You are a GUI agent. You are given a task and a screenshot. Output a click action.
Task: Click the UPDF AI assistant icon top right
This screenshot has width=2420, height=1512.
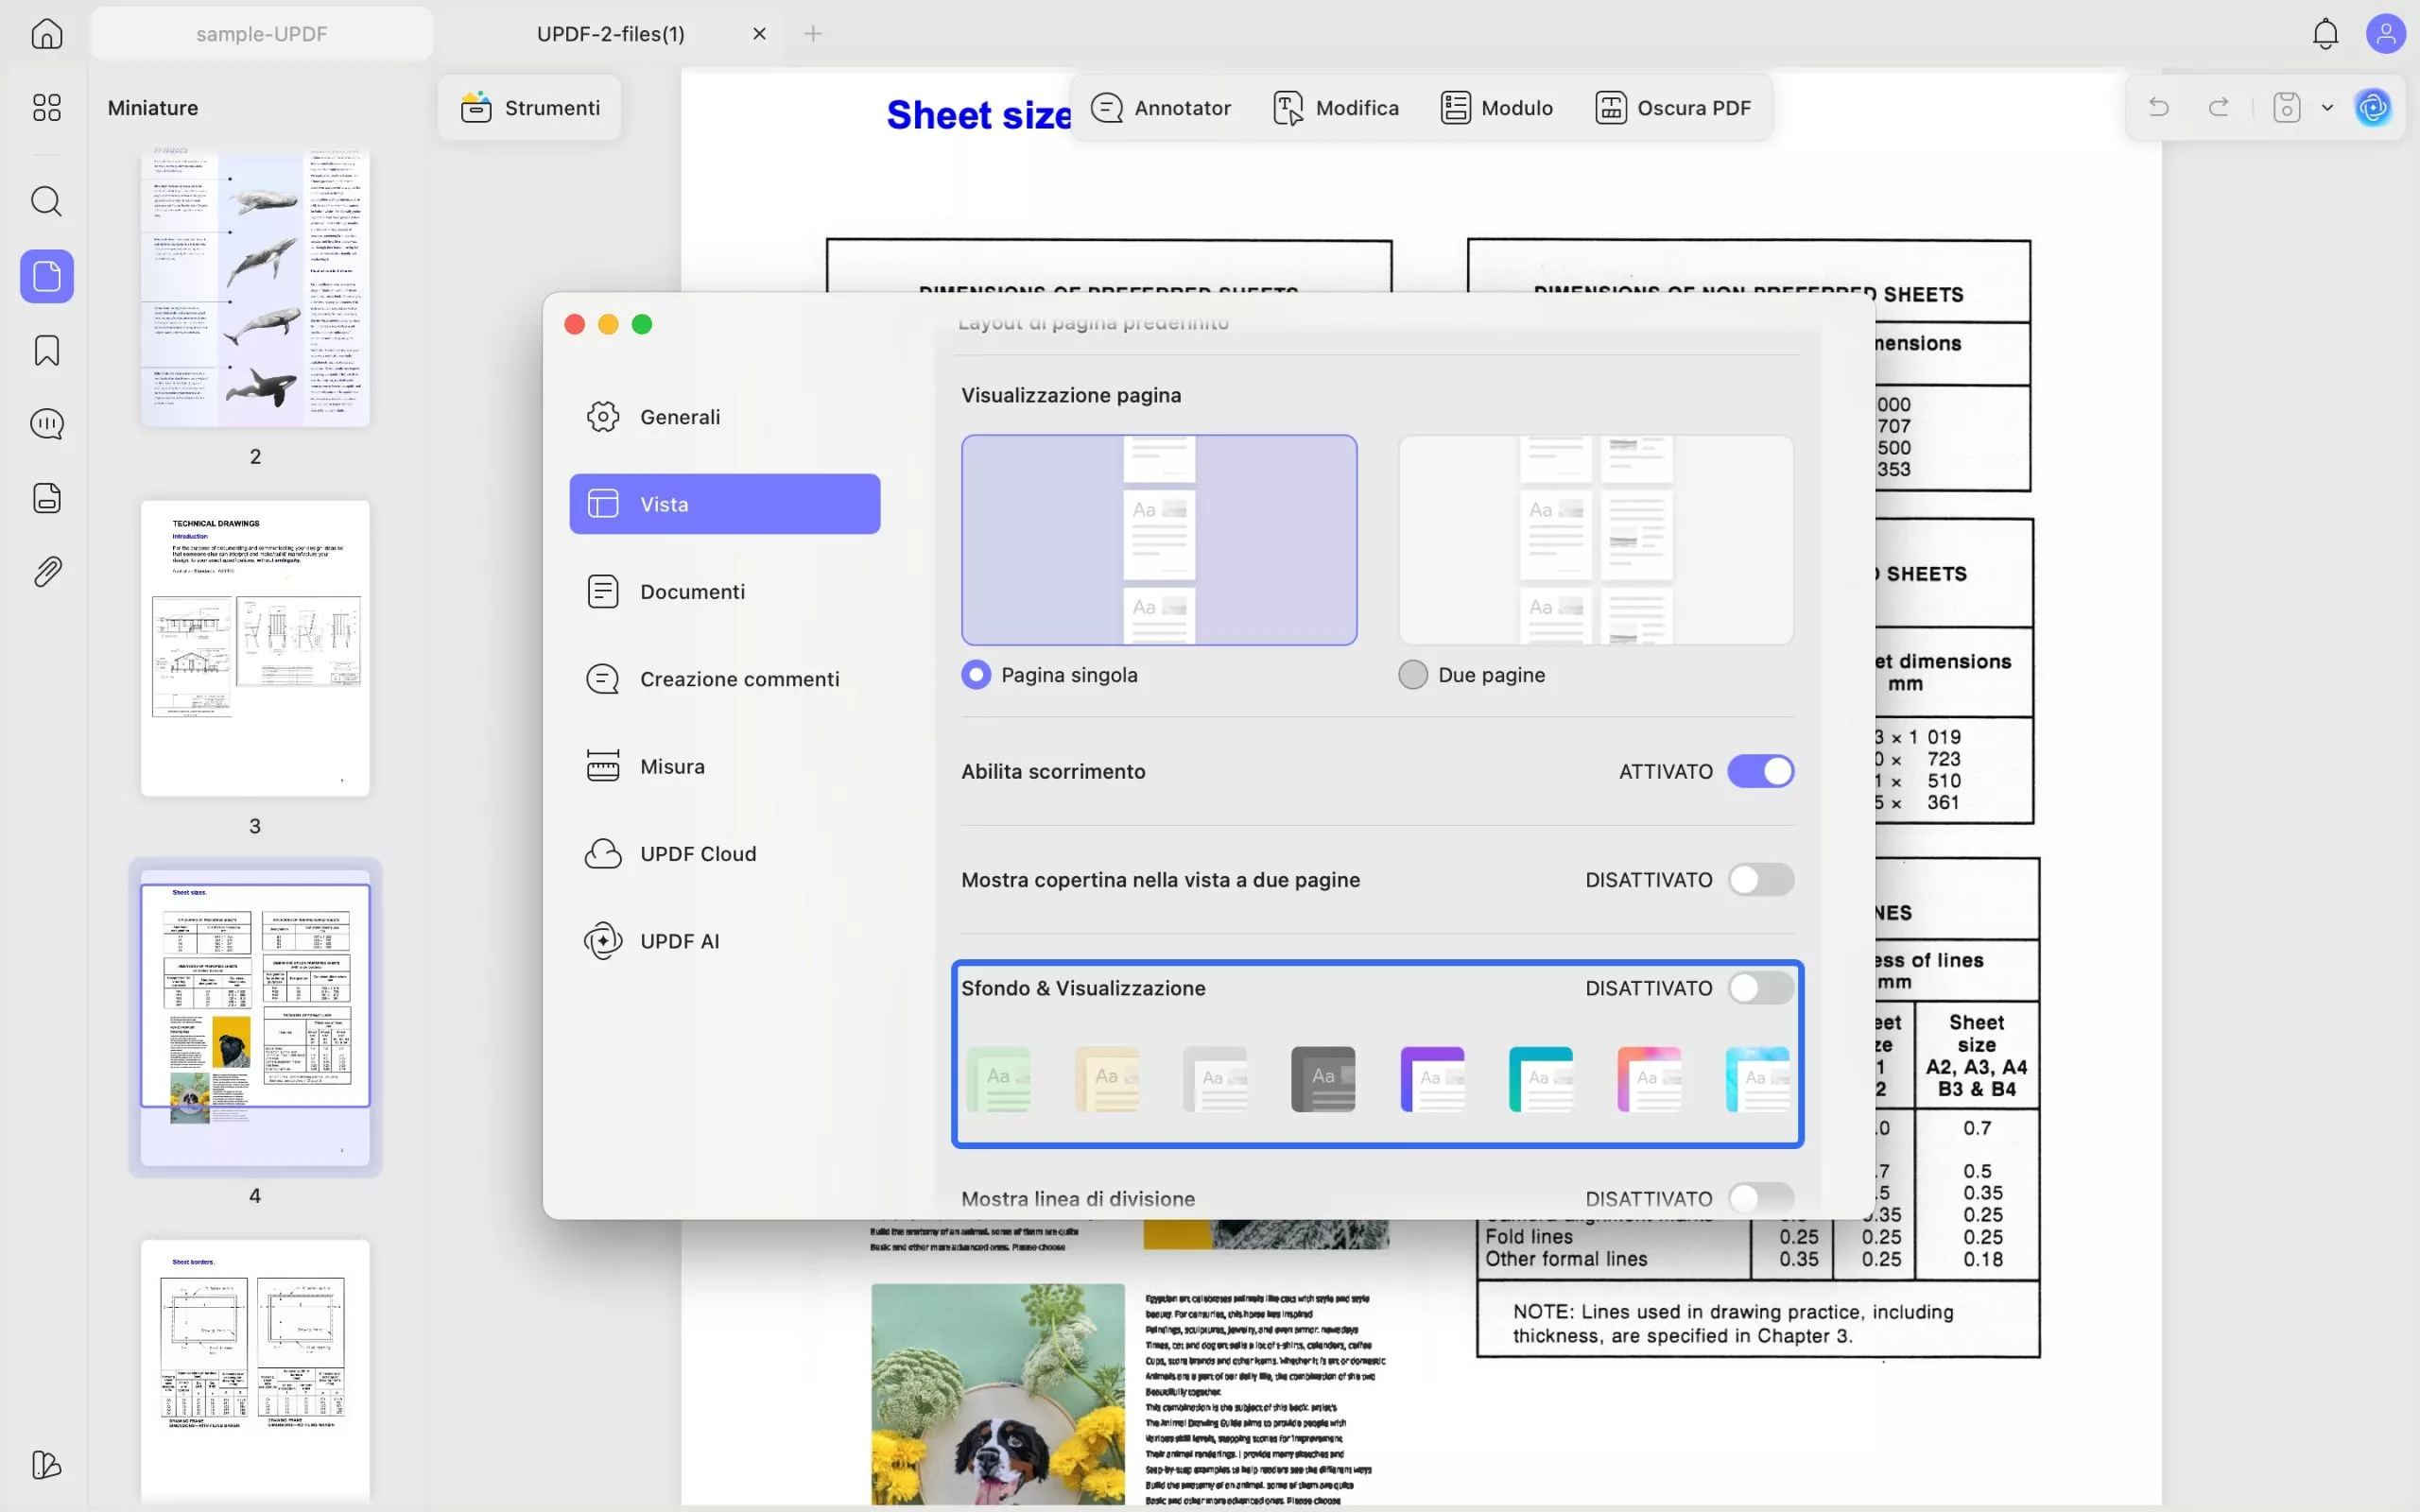2373,107
